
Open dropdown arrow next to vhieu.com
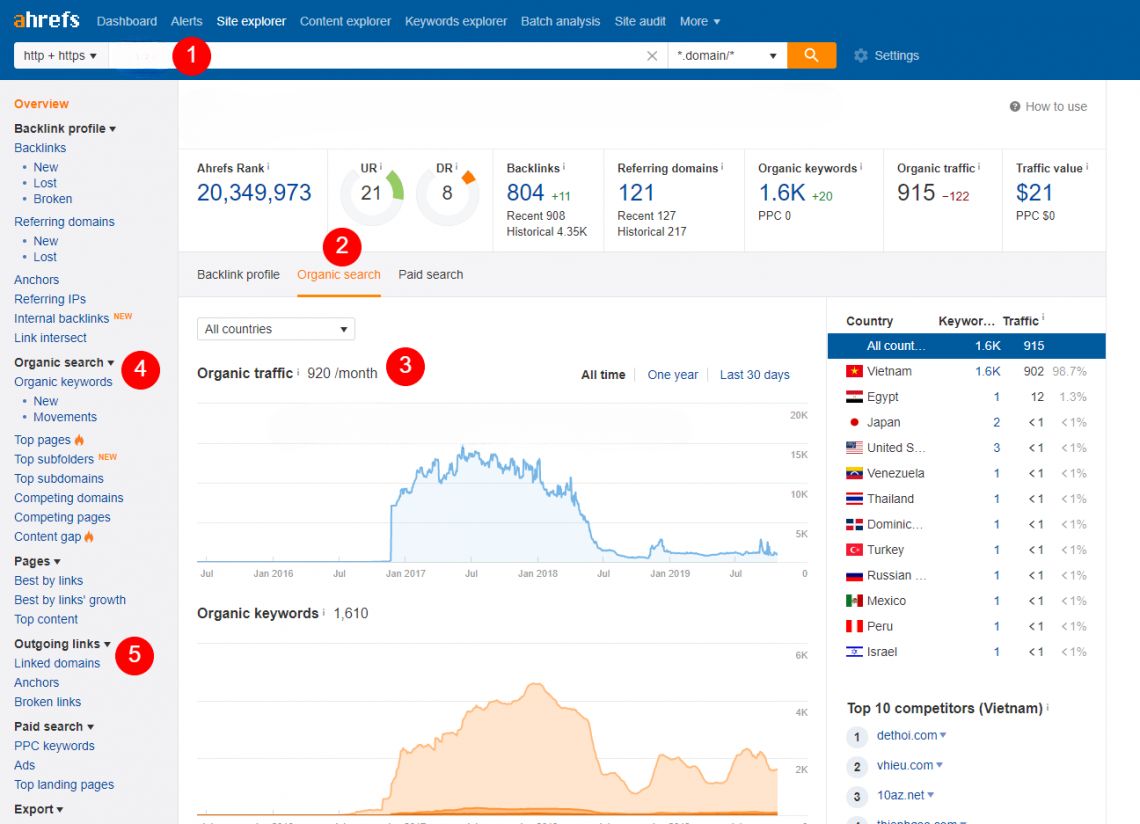(x=939, y=765)
